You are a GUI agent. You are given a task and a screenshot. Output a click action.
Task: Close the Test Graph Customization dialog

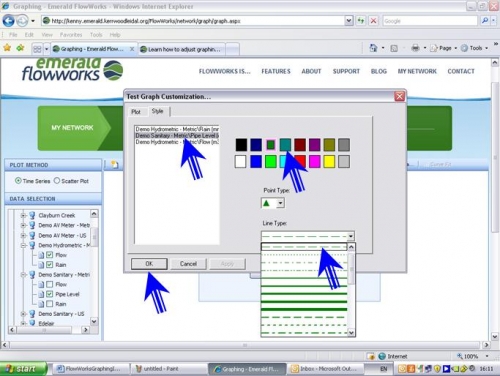pyautogui.click(x=399, y=97)
